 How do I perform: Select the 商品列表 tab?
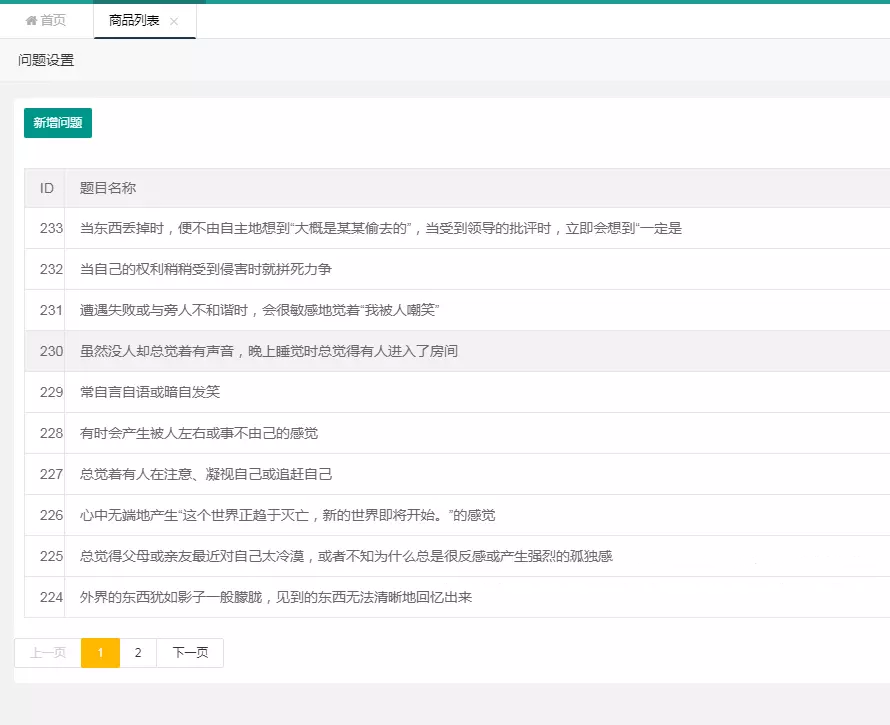(134, 21)
